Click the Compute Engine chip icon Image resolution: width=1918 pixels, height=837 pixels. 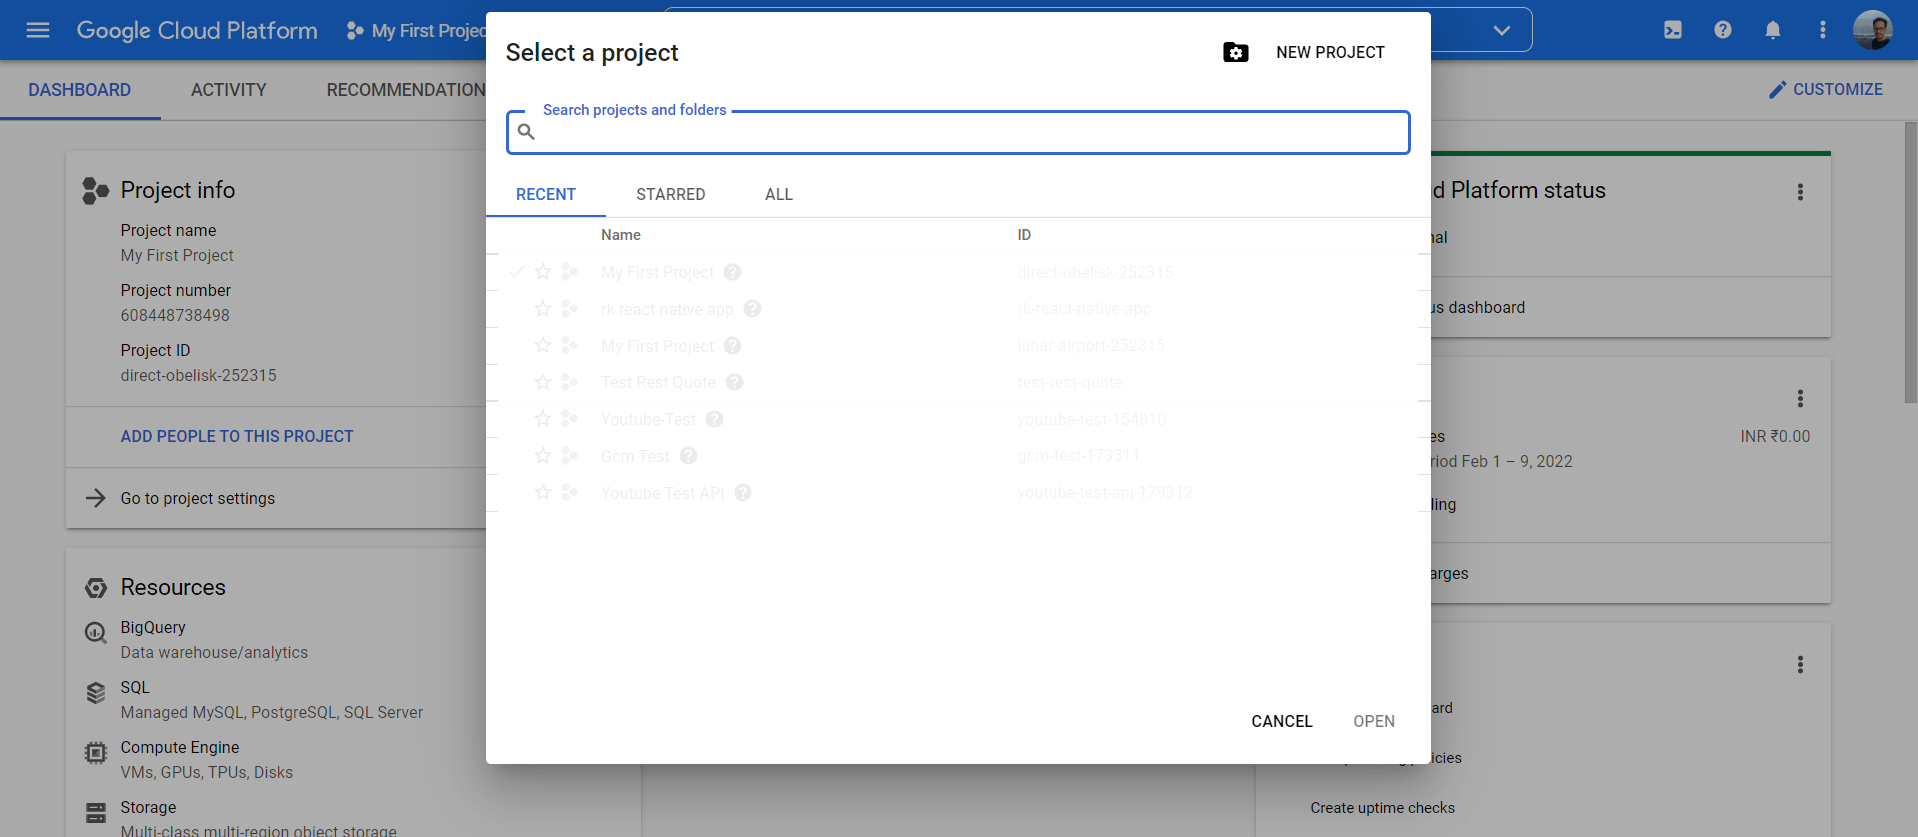click(96, 753)
